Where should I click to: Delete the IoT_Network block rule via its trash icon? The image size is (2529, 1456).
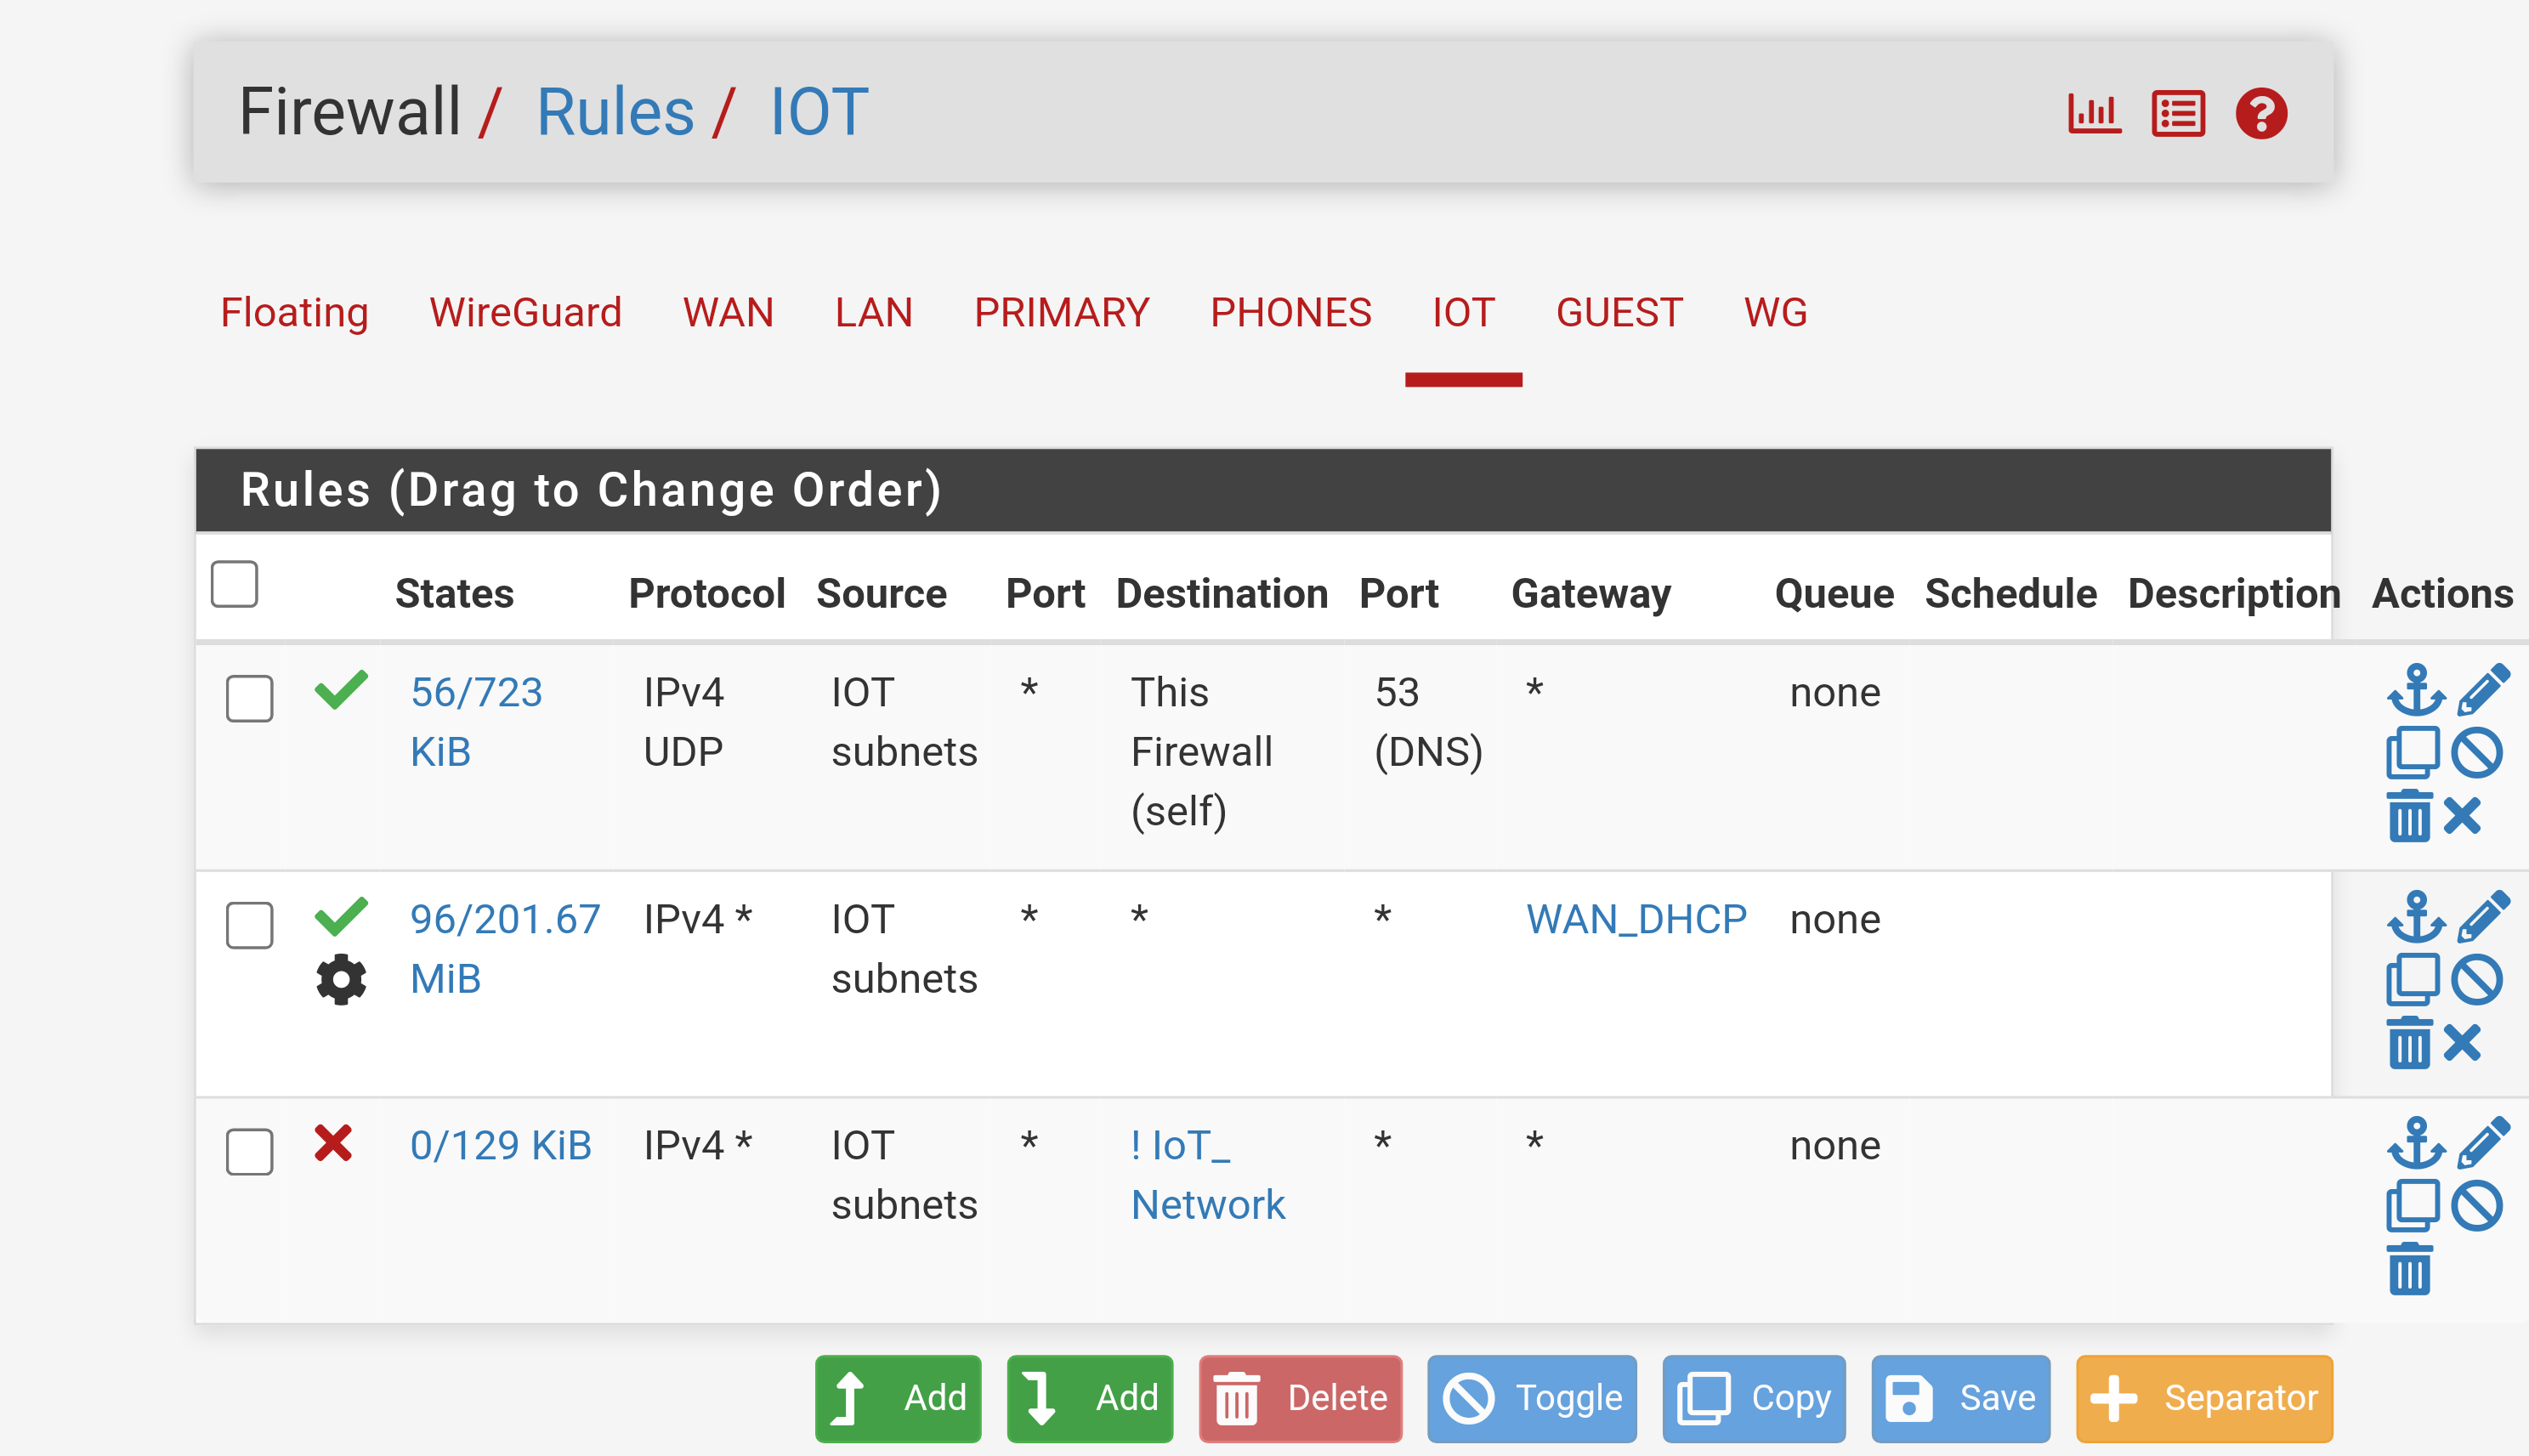coord(2409,1269)
